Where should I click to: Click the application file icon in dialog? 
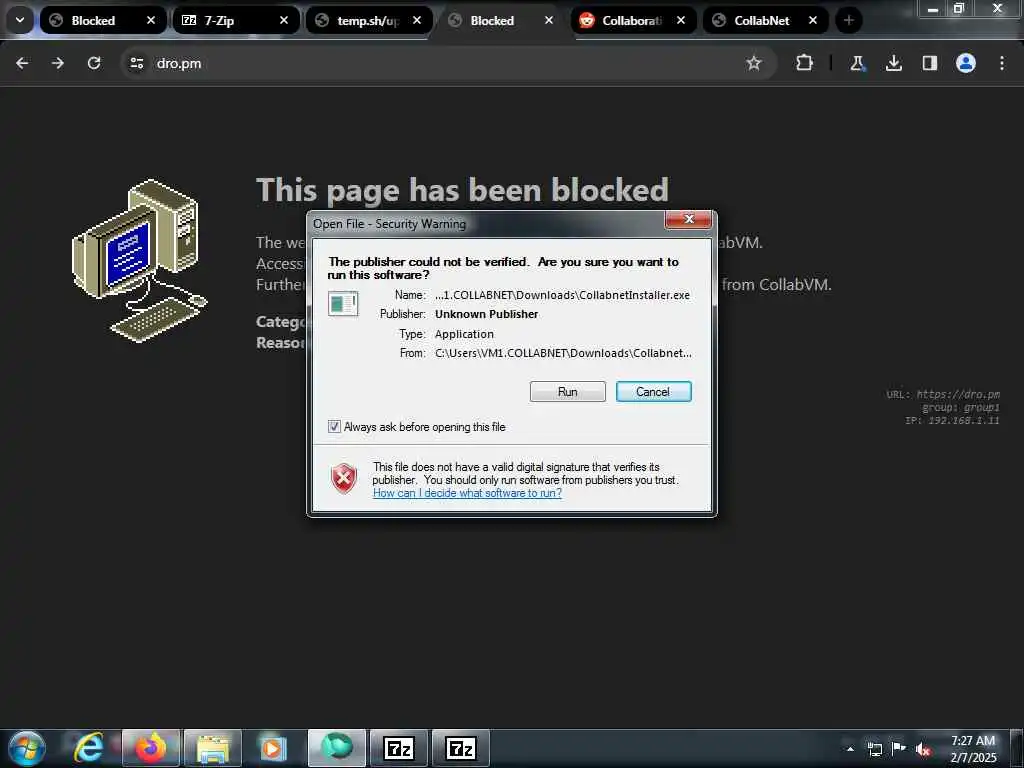(x=343, y=304)
